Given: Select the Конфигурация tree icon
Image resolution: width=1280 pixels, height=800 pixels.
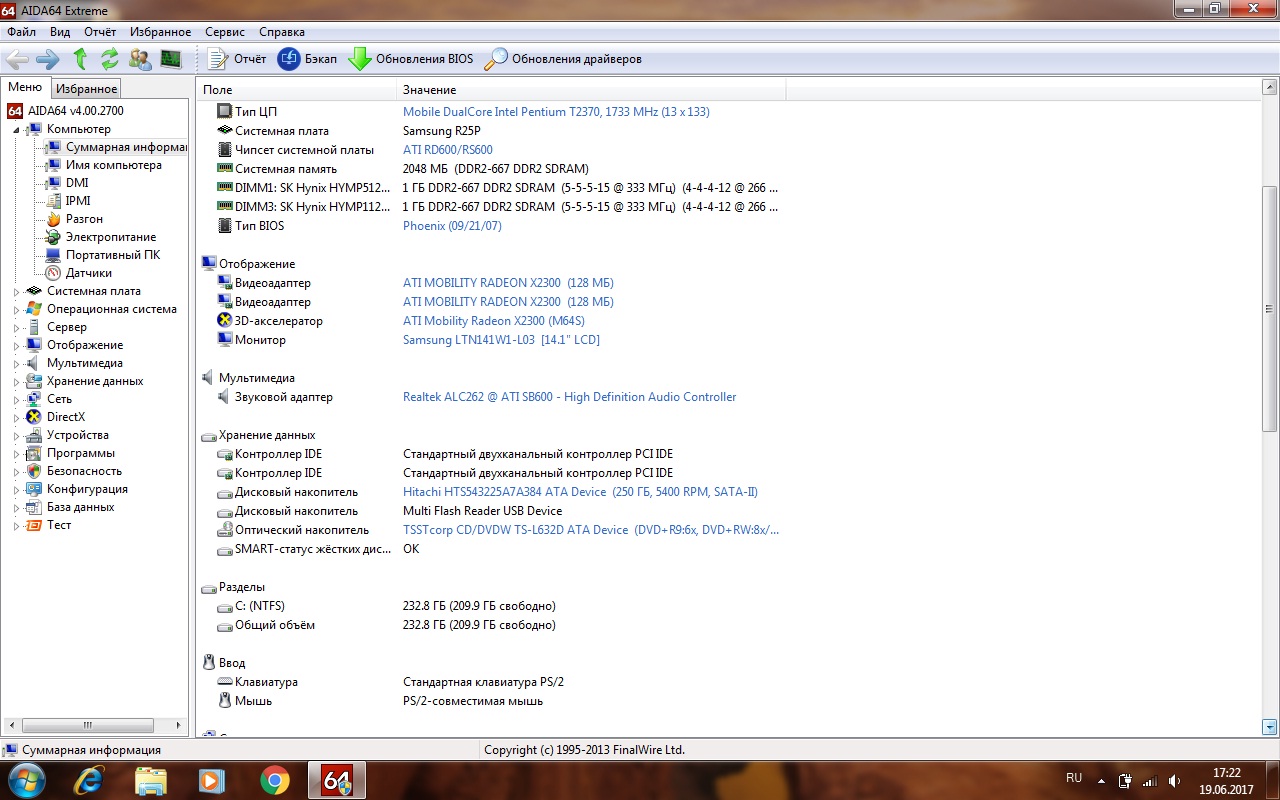Looking at the screenshot, I should click(34, 489).
